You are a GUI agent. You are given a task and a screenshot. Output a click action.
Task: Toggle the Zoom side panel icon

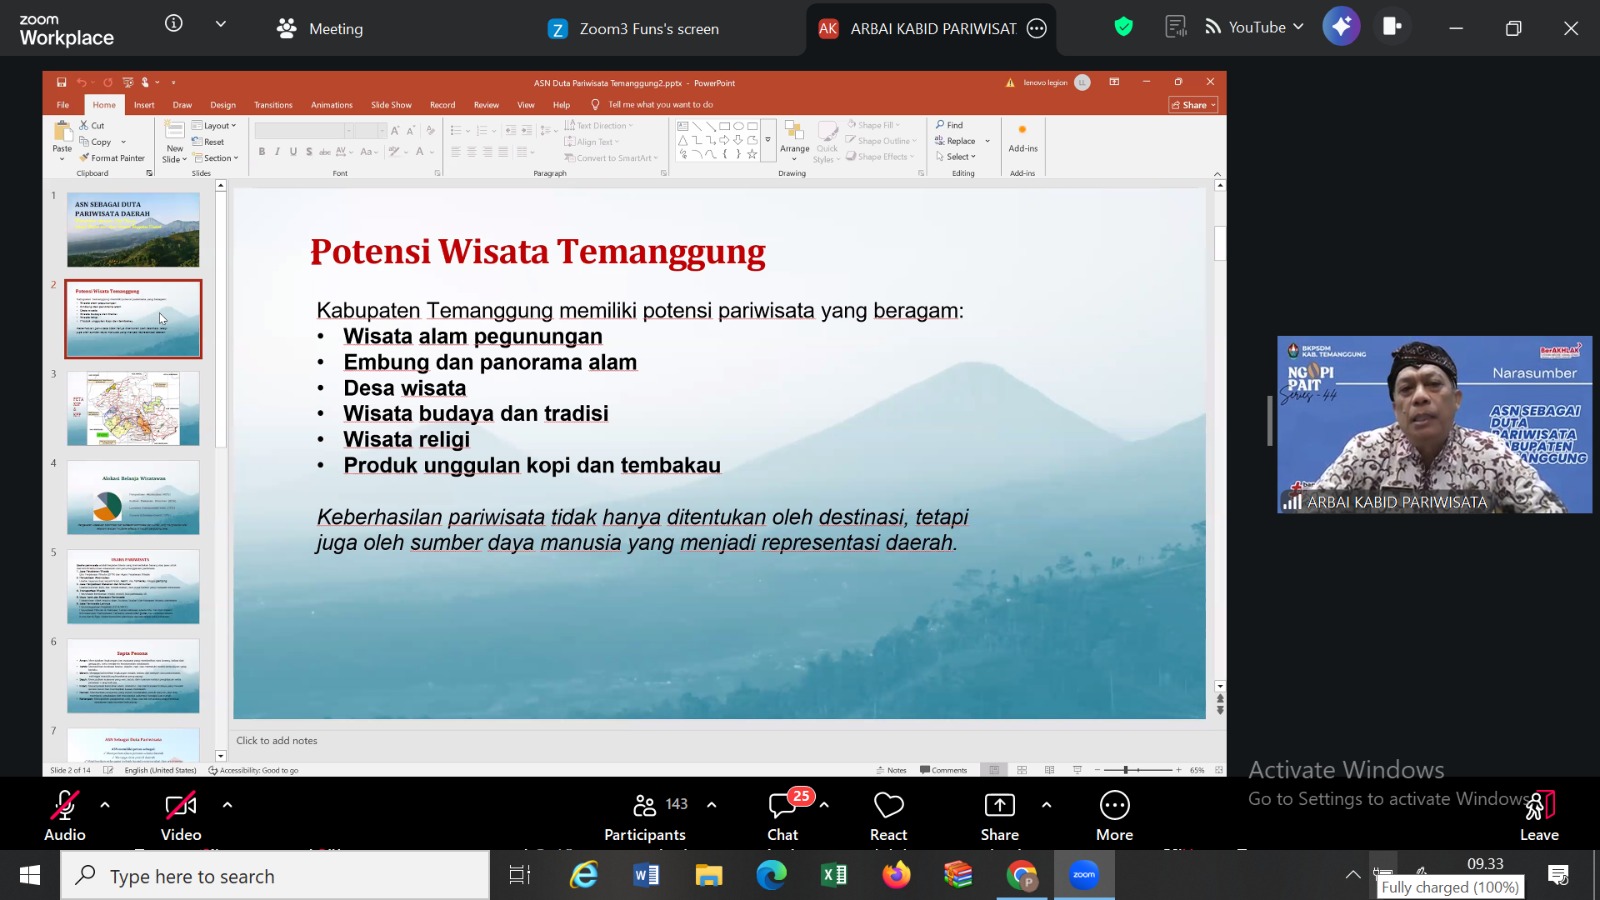coord(1392,27)
